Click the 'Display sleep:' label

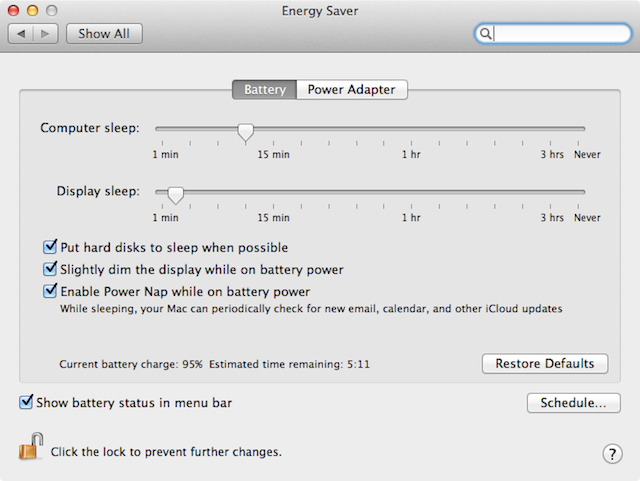98,191
